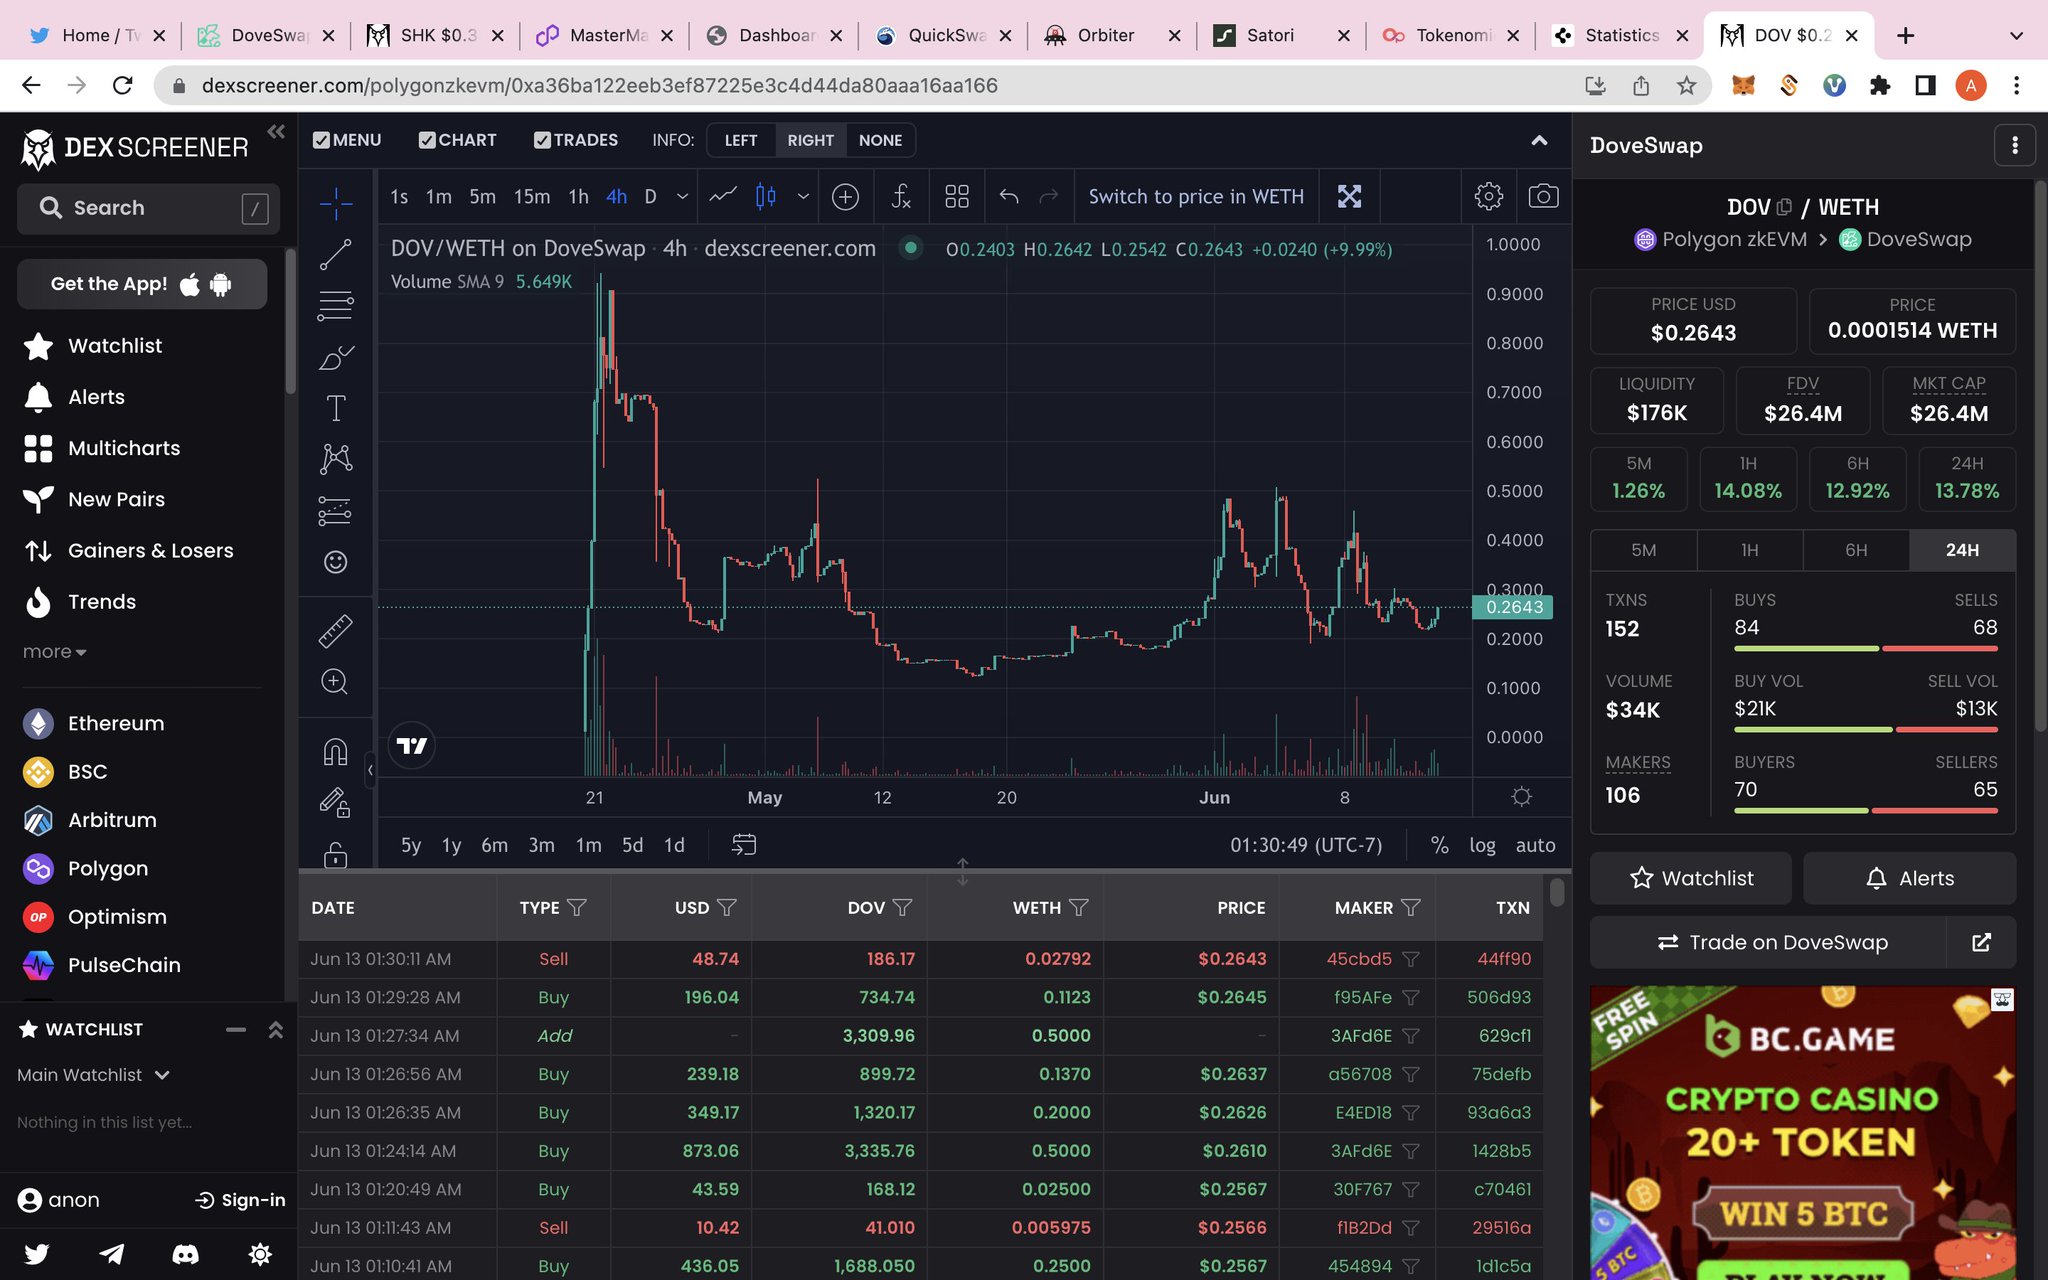Open the Main Watchlist dropdown
Viewport: 2048px width, 1280px height.
tap(93, 1075)
